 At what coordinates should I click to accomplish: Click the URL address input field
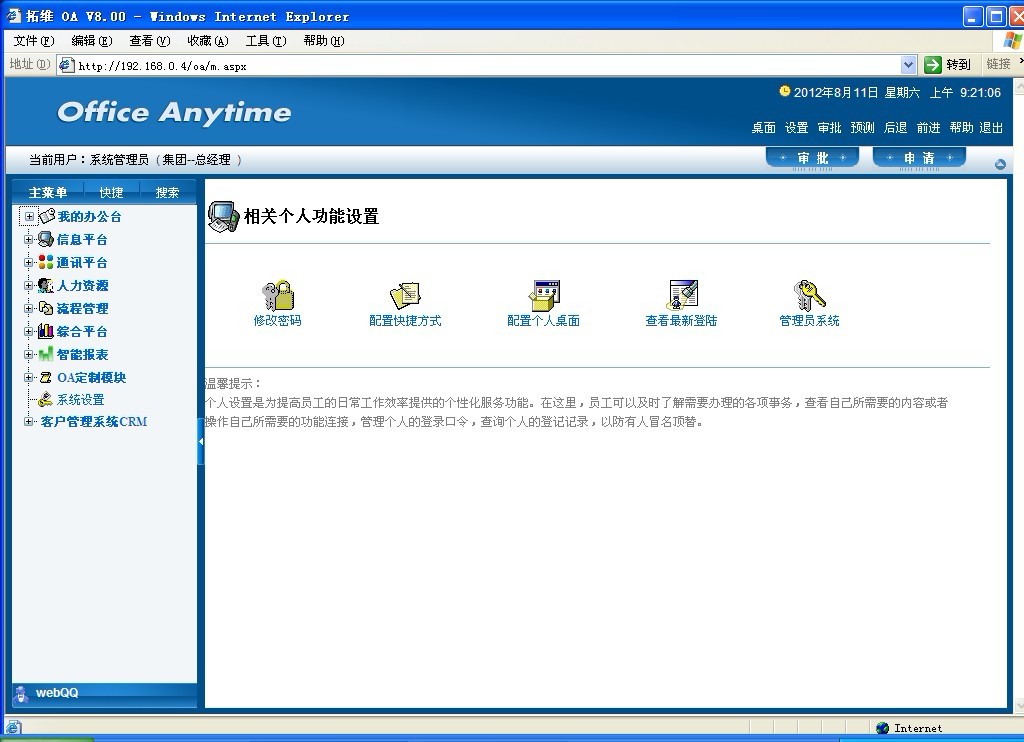coord(480,66)
